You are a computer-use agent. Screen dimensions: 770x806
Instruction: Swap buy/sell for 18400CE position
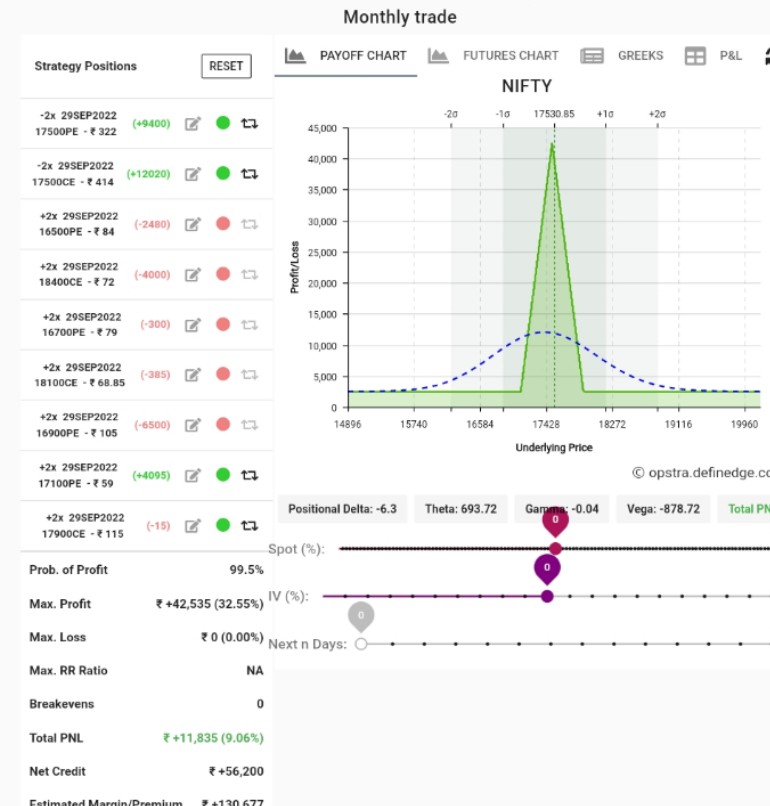[249, 274]
